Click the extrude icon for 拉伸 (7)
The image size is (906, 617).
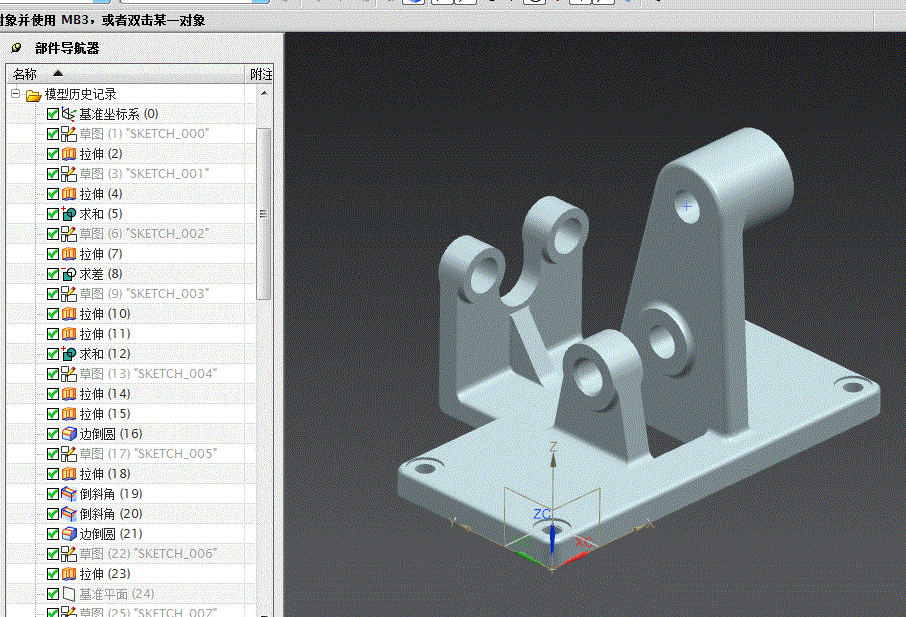click(69, 254)
